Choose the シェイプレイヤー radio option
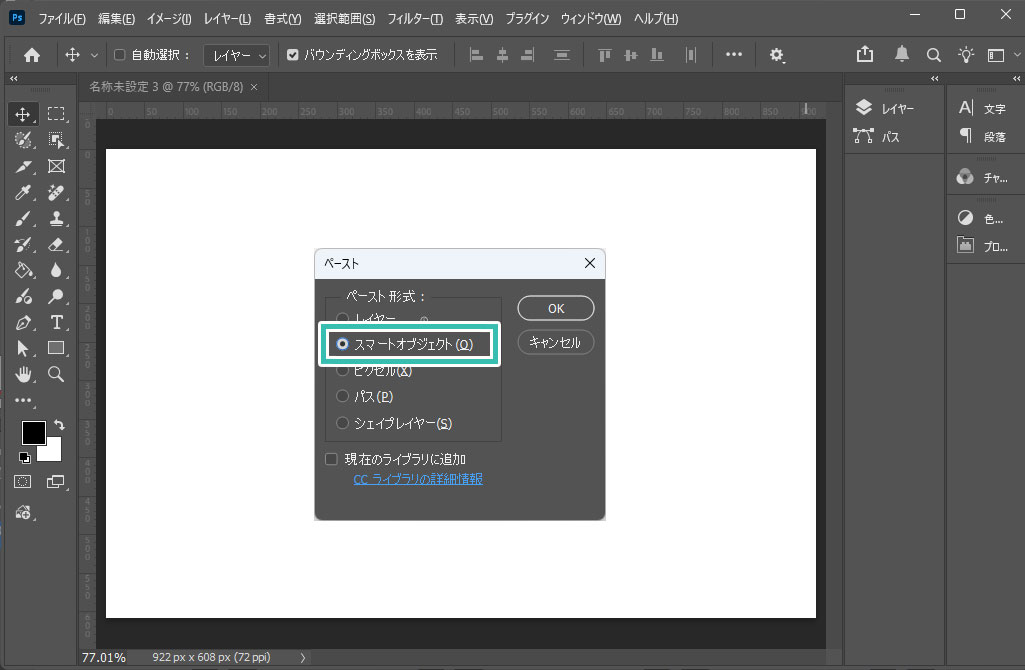Screen dimensions: 1025x670 (343, 423)
